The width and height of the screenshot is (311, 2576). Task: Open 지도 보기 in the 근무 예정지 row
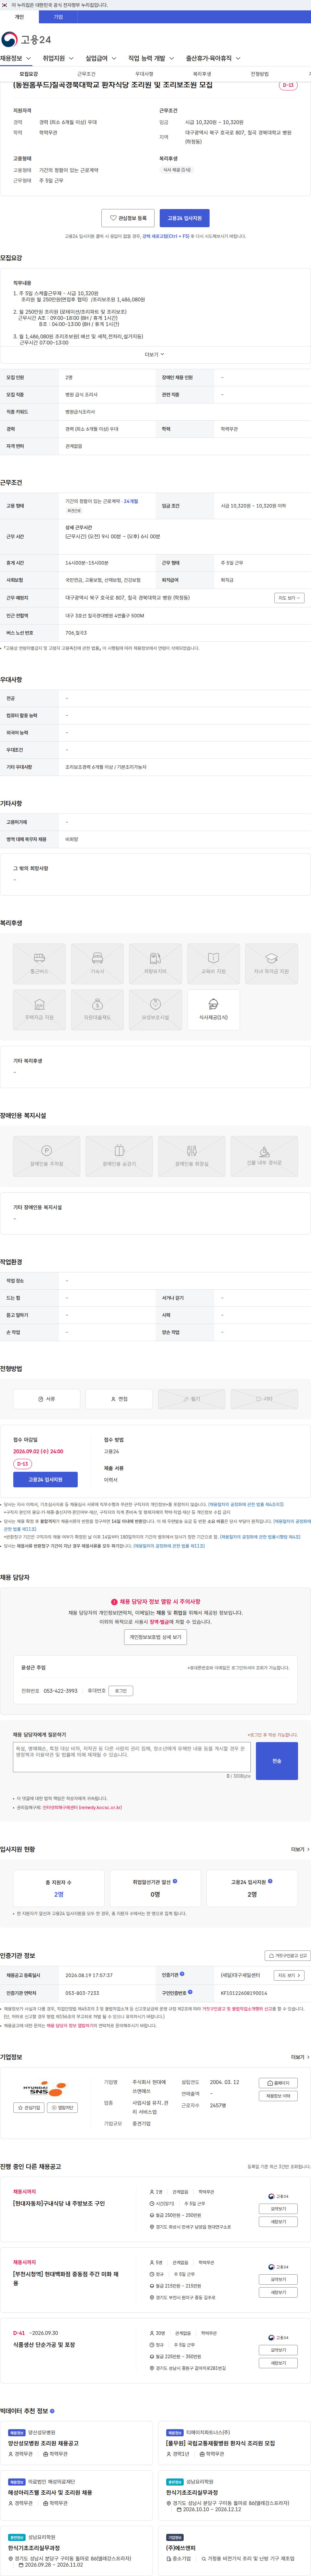pos(289,598)
